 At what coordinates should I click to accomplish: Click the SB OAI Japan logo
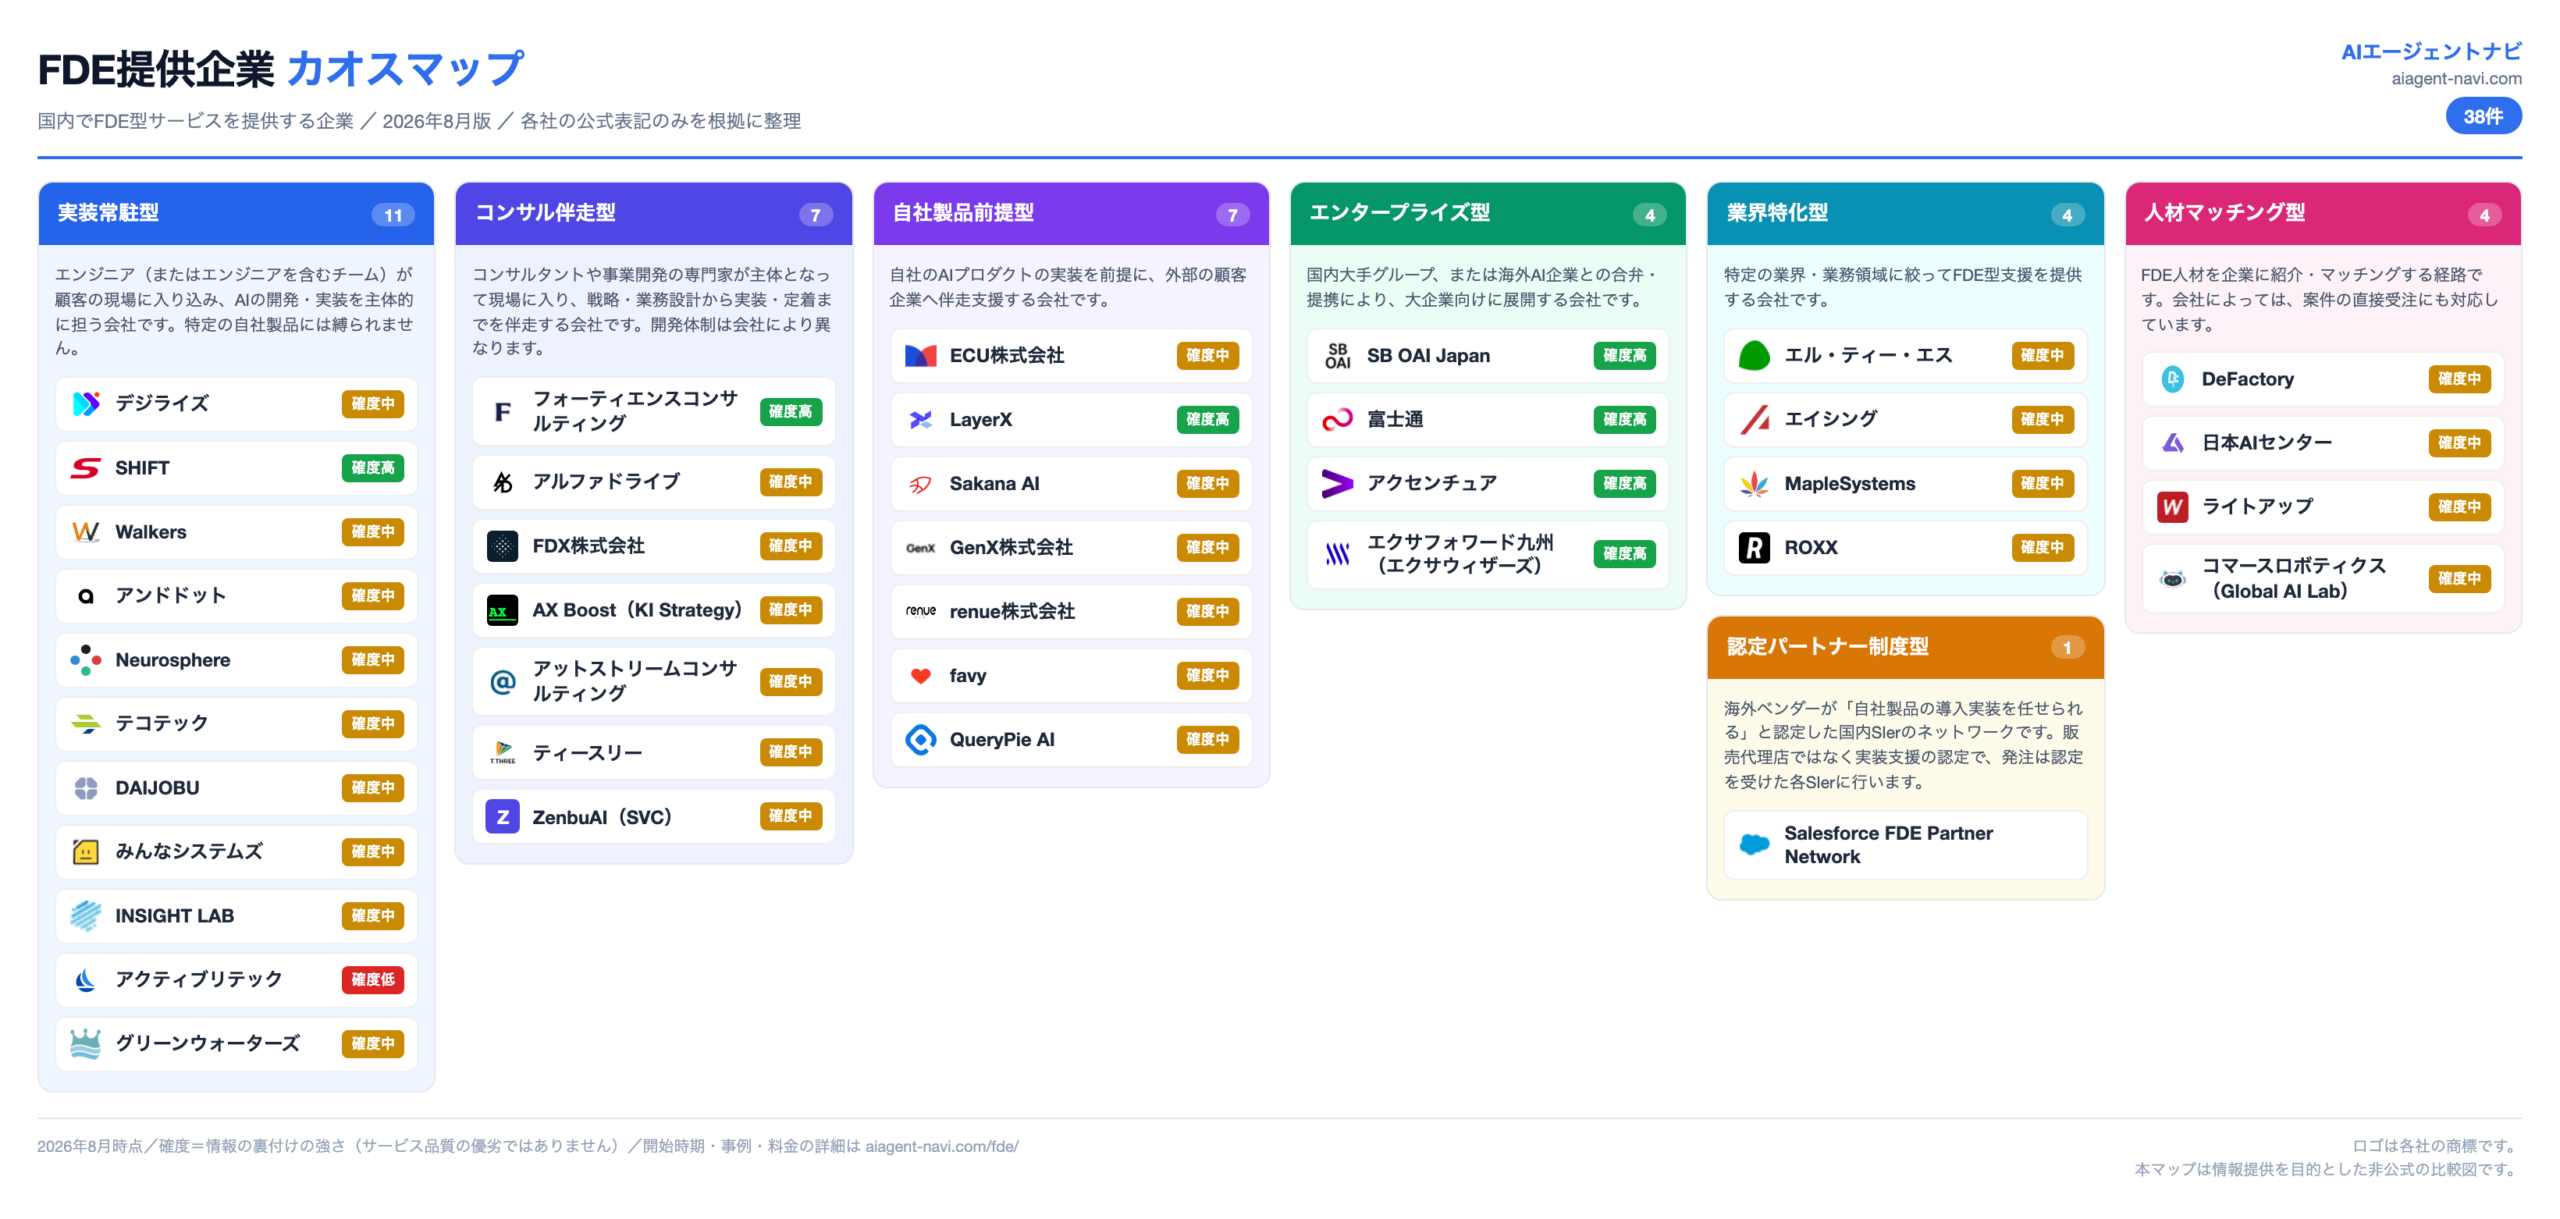tap(1337, 356)
